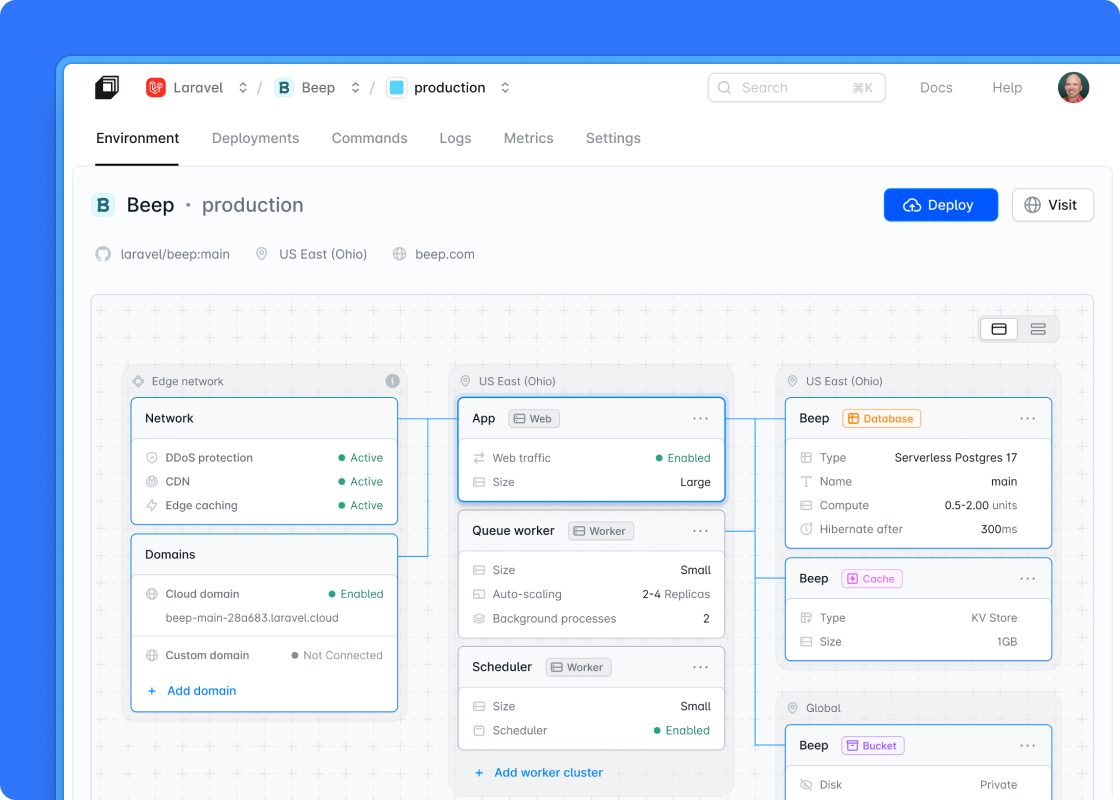
Task: Click the Database badge on the Beep card
Action: click(881, 418)
